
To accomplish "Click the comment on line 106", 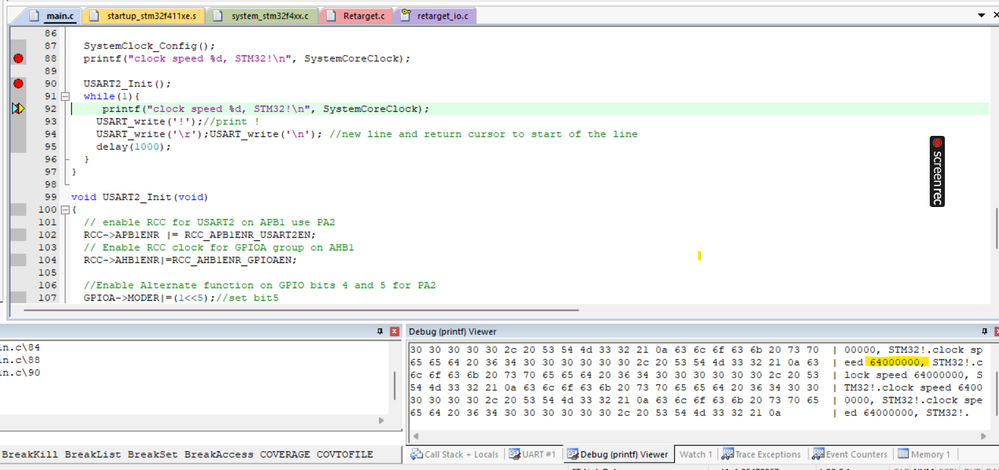I will coord(260,285).
